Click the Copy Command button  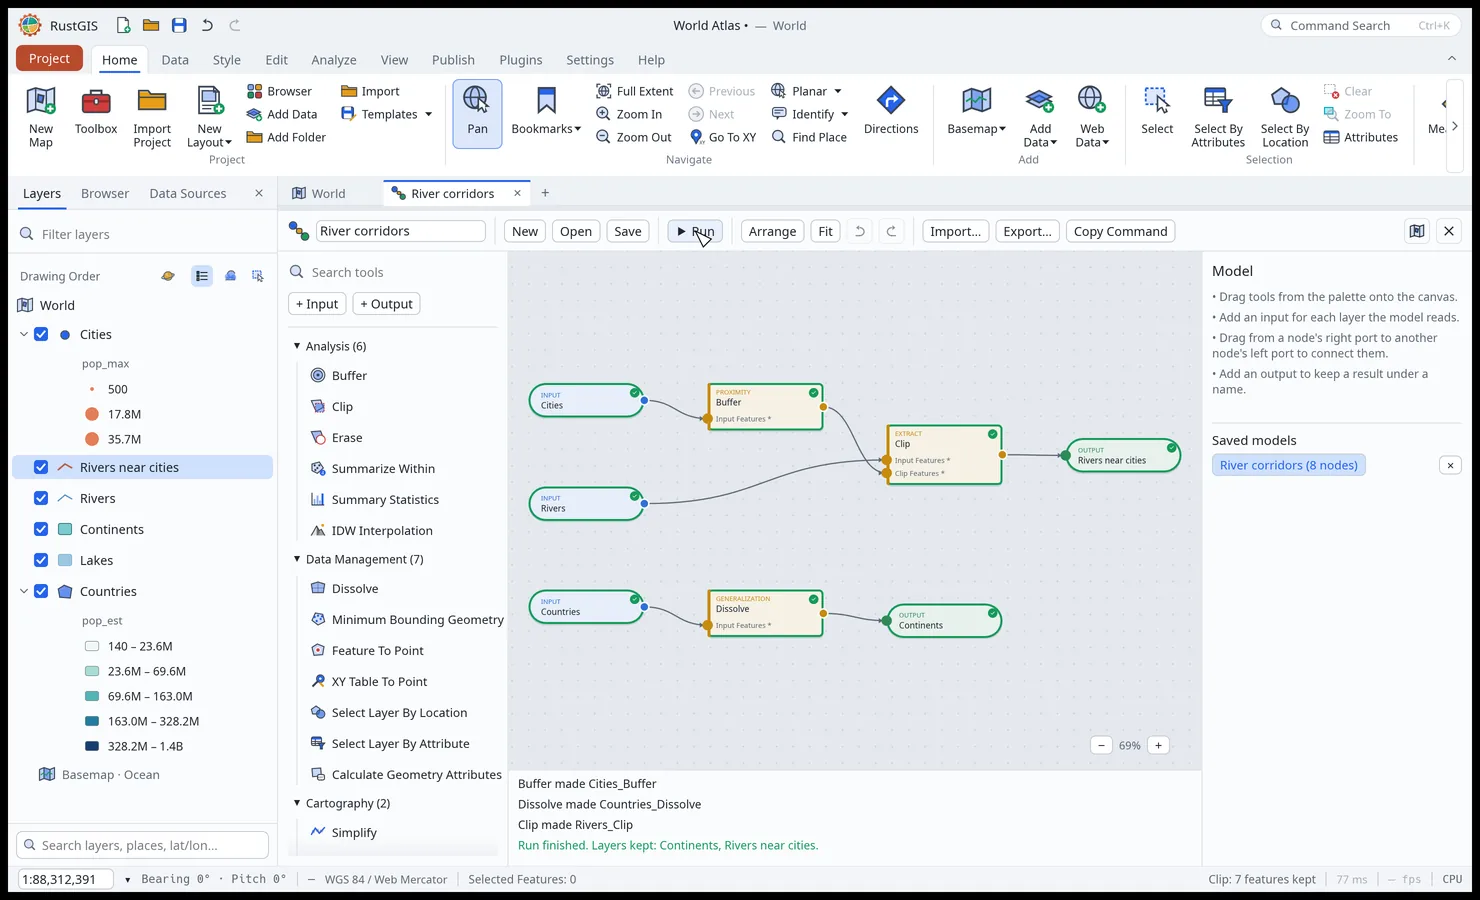pos(1120,232)
